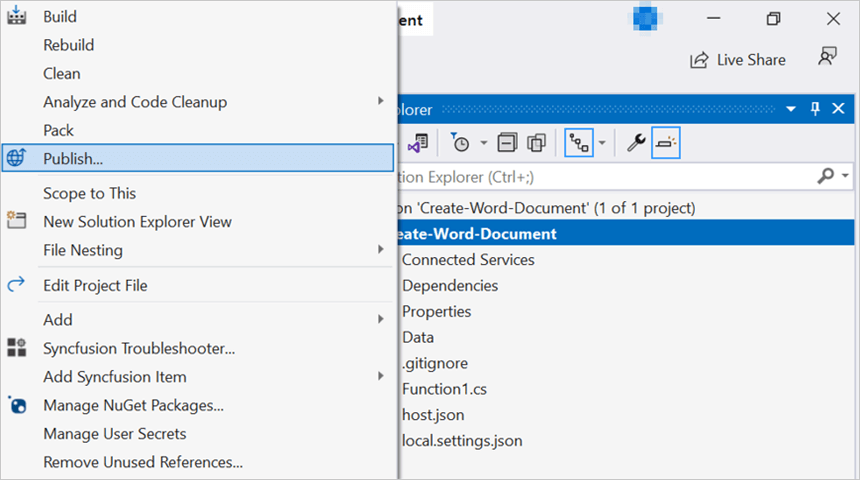The width and height of the screenshot is (860, 480).
Task: Select the Function1.cs file
Action: (x=444, y=389)
